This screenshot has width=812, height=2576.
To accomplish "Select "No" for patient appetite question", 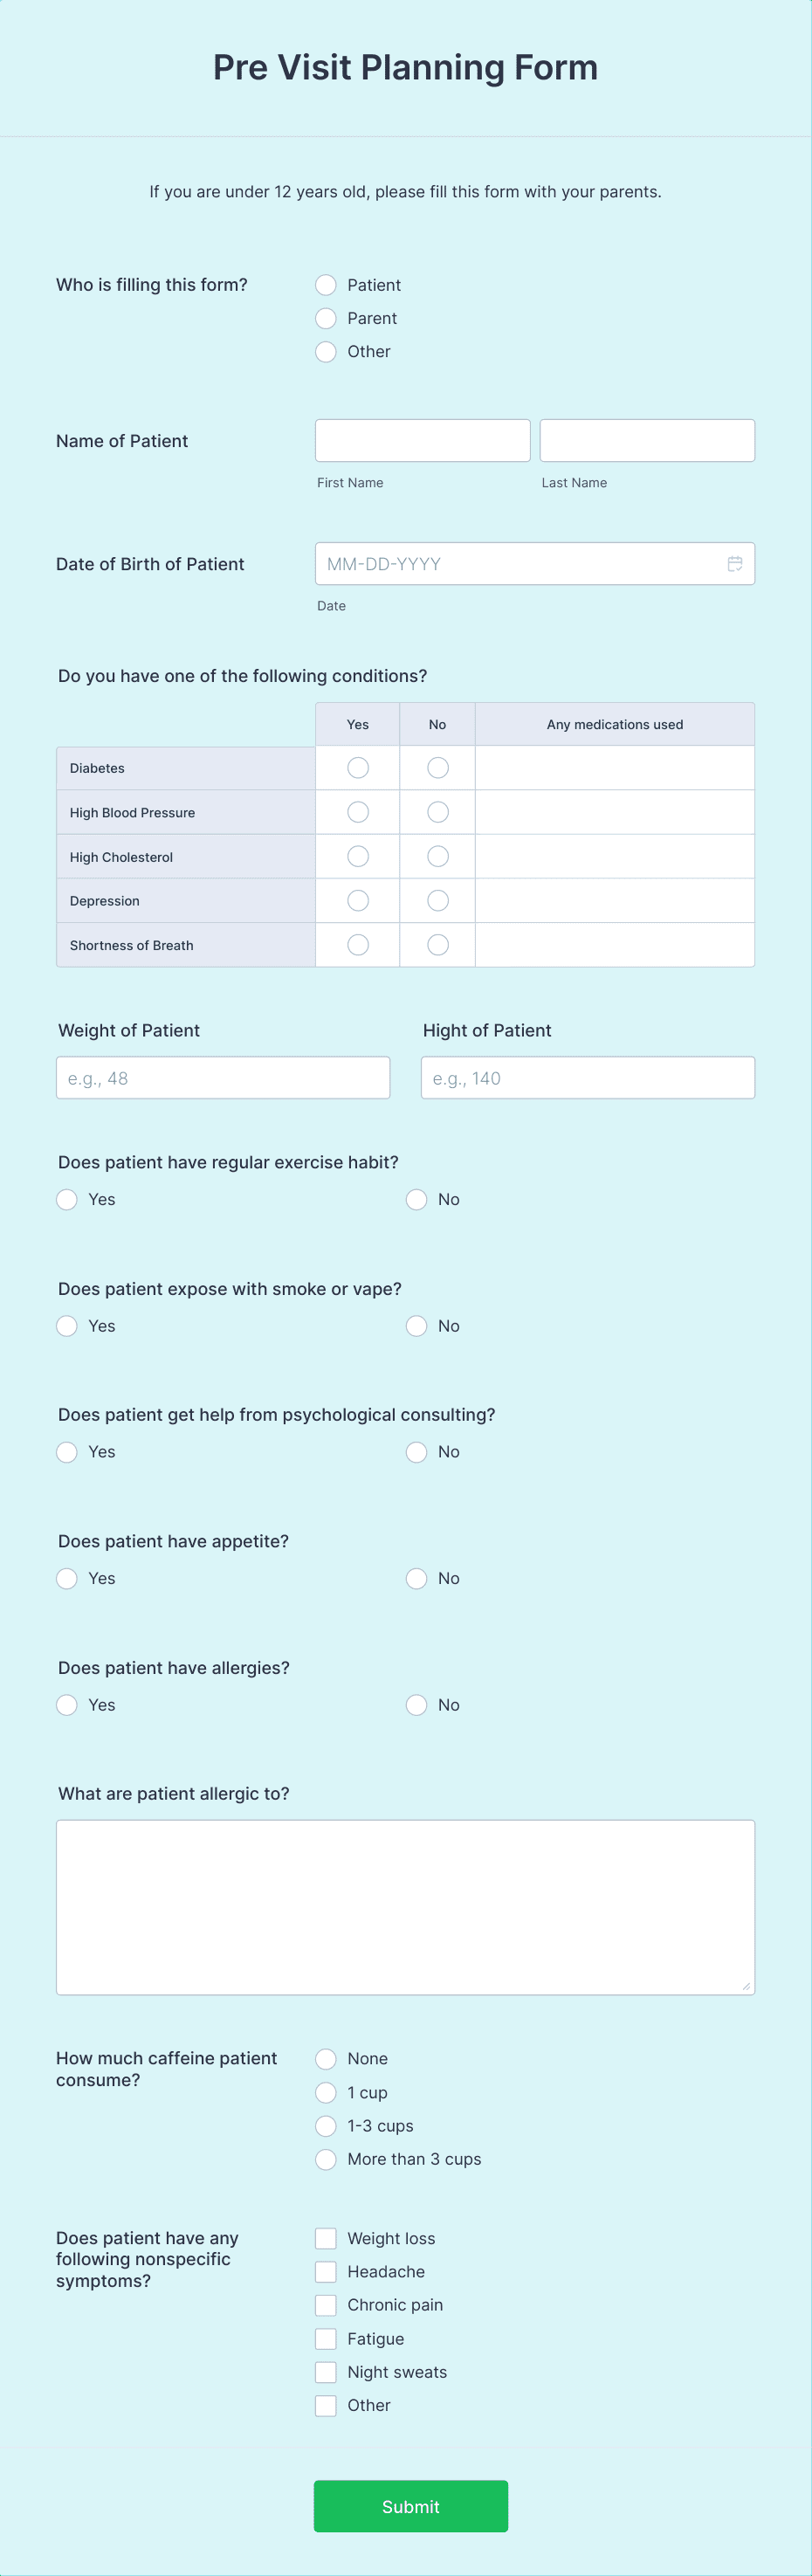I will point(416,1578).
